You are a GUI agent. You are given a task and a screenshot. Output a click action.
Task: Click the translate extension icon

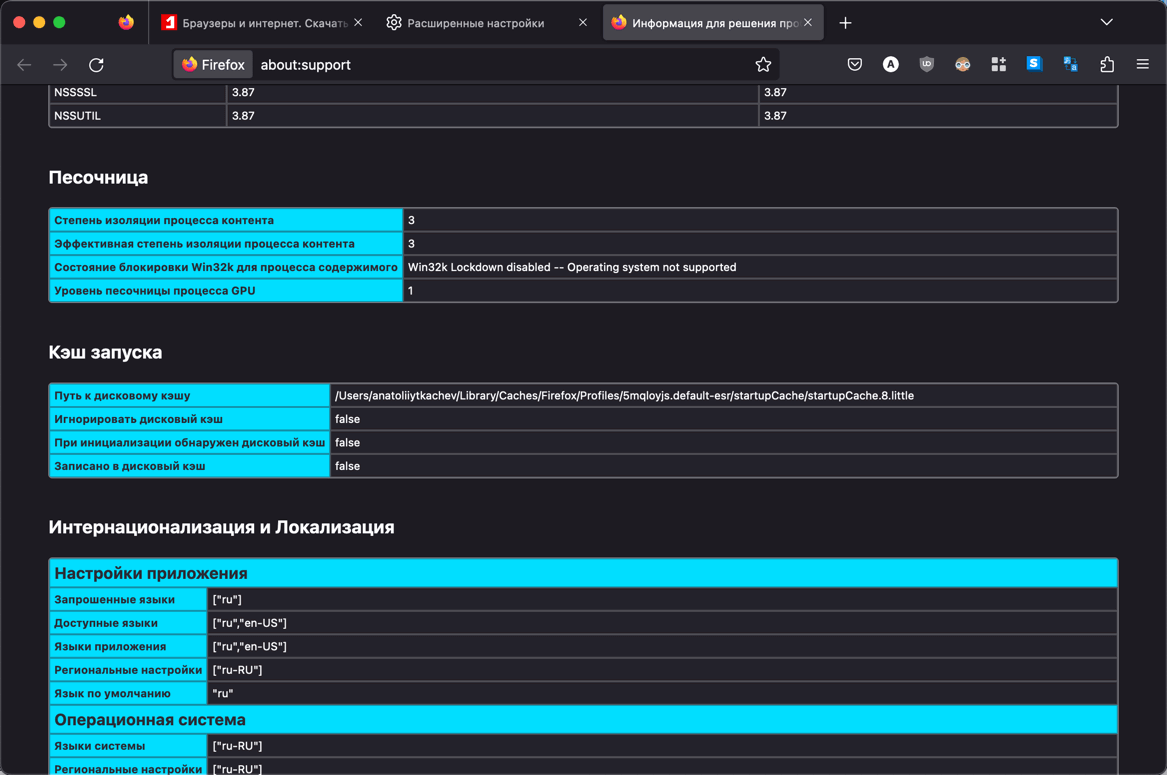[x=1070, y=65]
